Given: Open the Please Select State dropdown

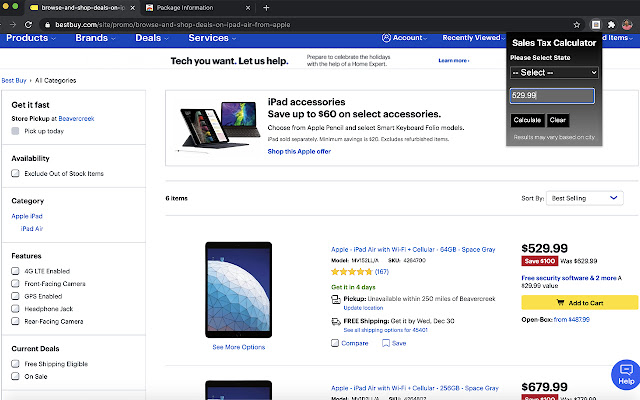Looking at the screenshot, I should pos(554,73).
